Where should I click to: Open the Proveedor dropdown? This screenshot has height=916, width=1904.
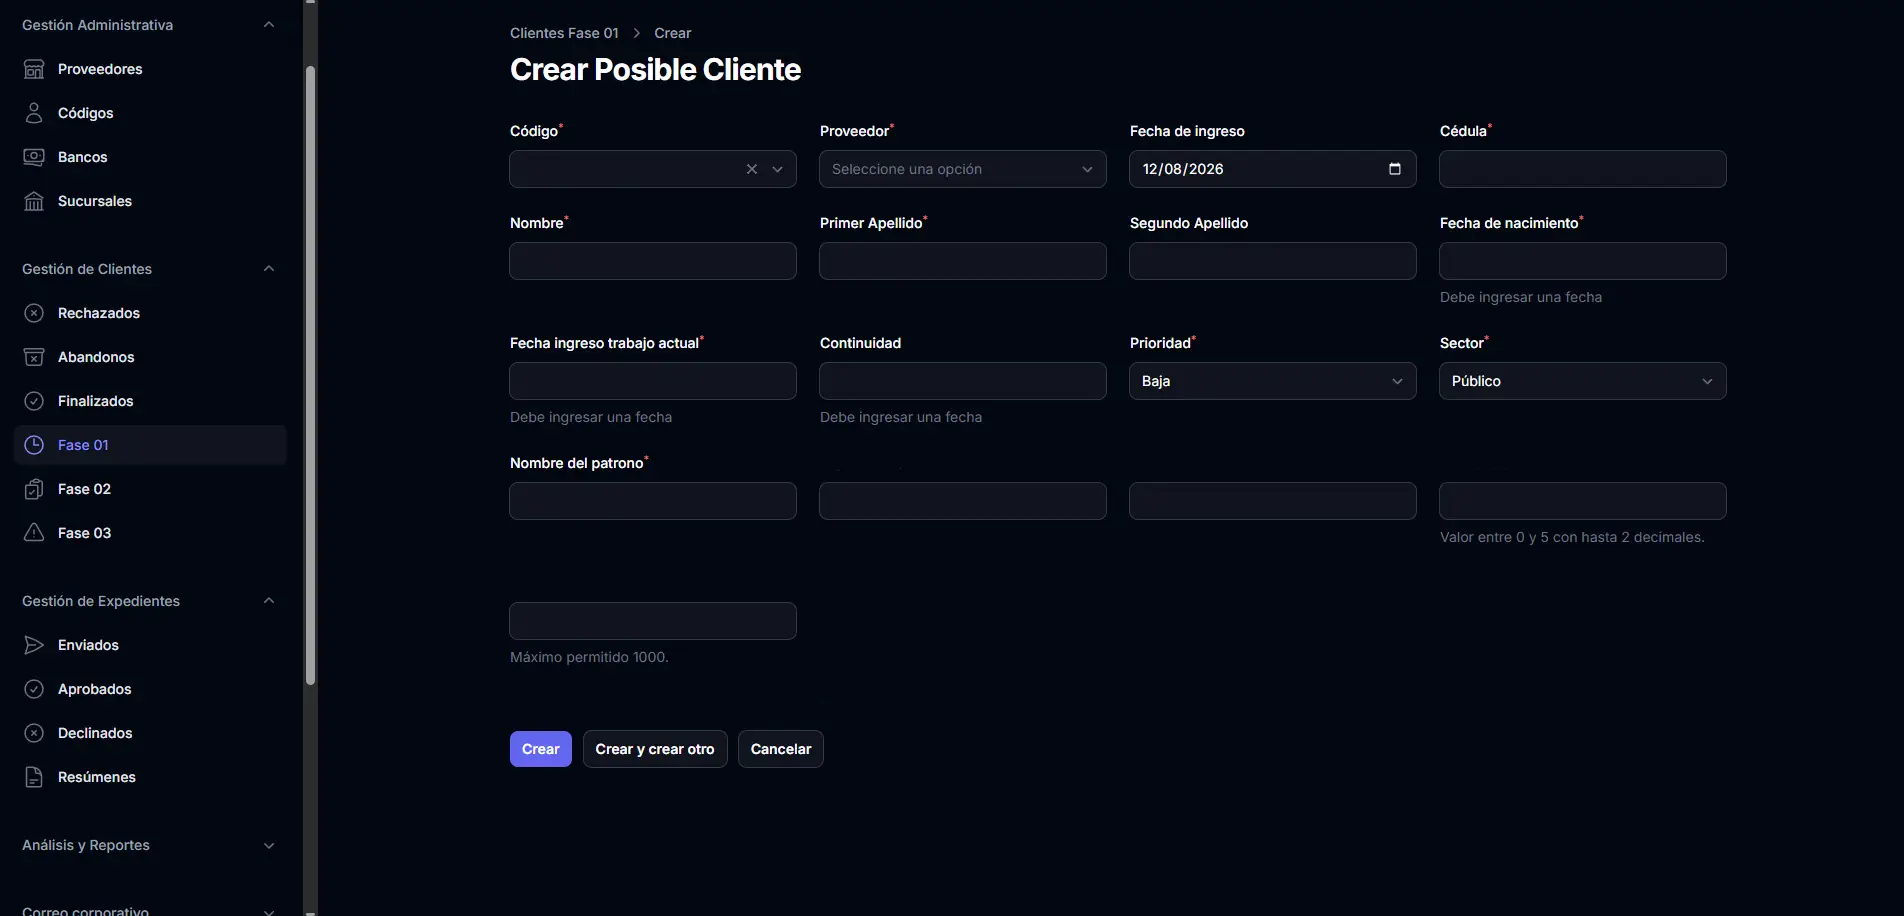[x=963, y=169]
